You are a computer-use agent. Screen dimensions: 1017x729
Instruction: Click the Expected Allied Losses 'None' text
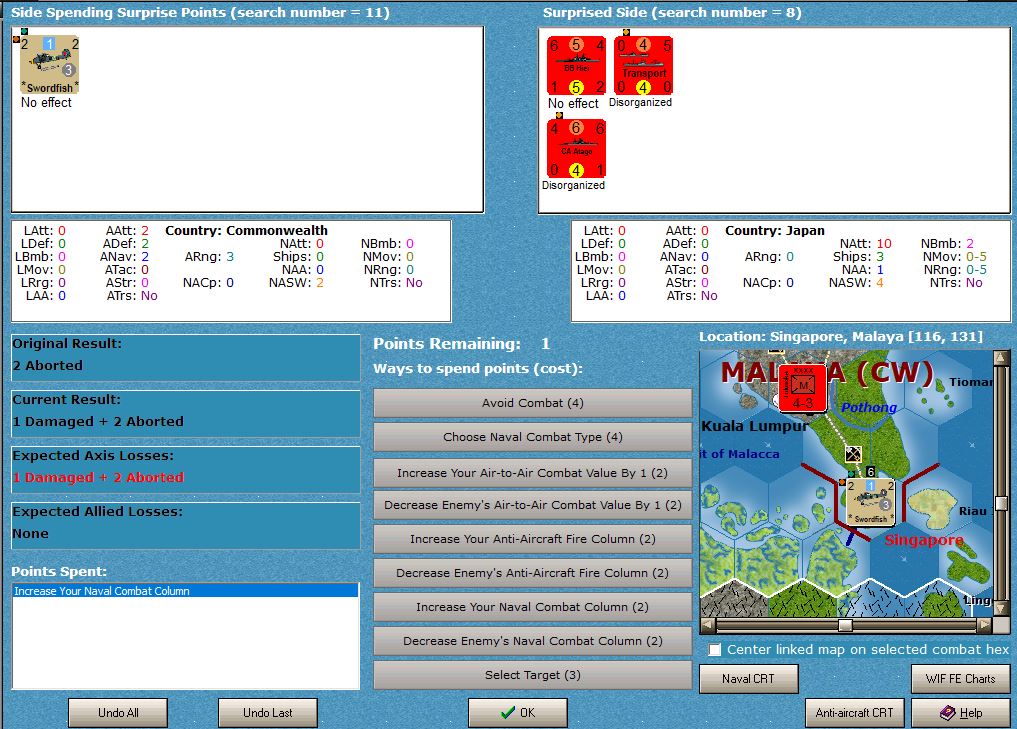click(x=30, y=533)
